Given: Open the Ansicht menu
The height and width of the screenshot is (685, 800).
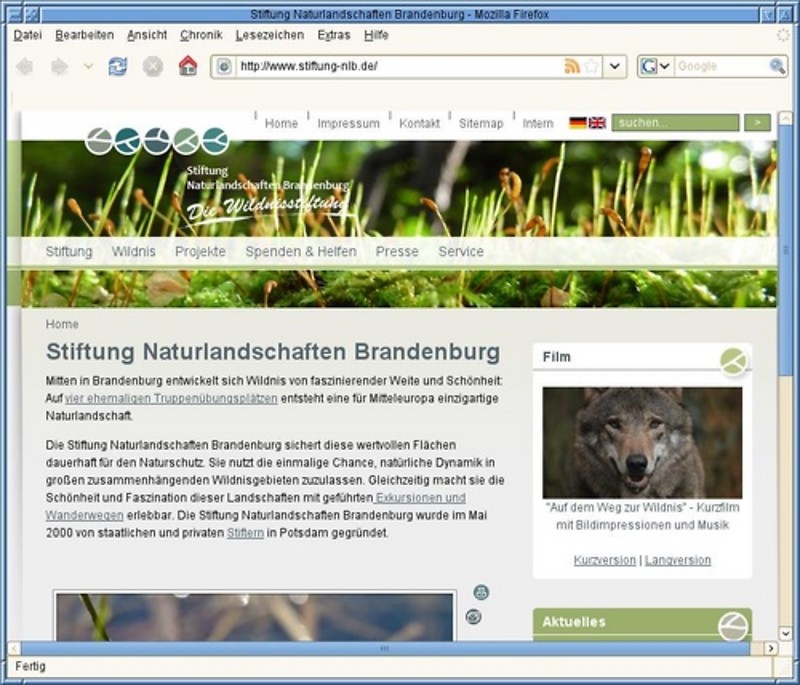Looking at the screenshot, I should tap(147, 35).
